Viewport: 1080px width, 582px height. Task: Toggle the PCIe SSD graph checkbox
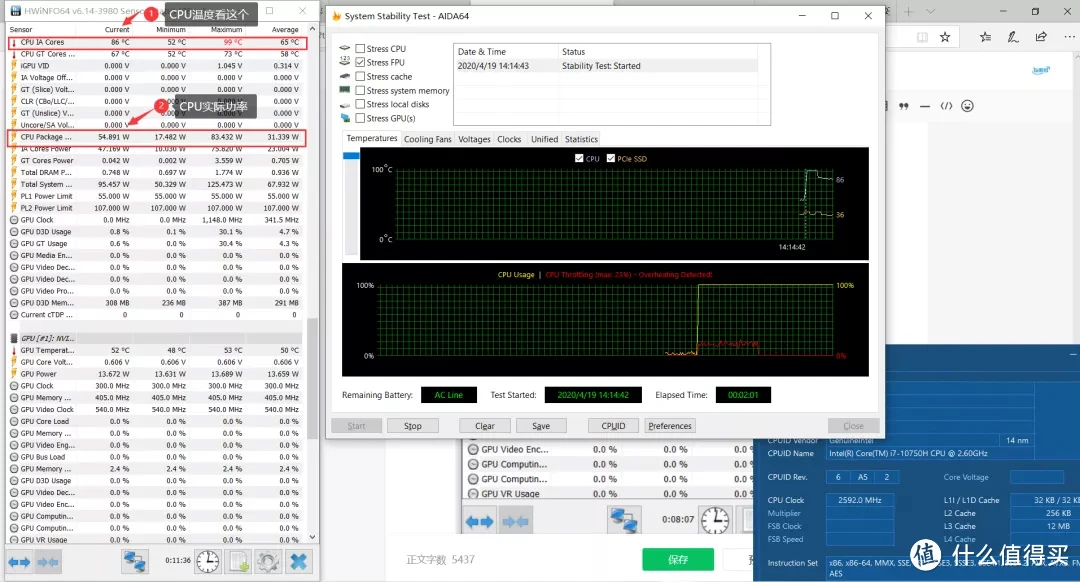[610, 158]
